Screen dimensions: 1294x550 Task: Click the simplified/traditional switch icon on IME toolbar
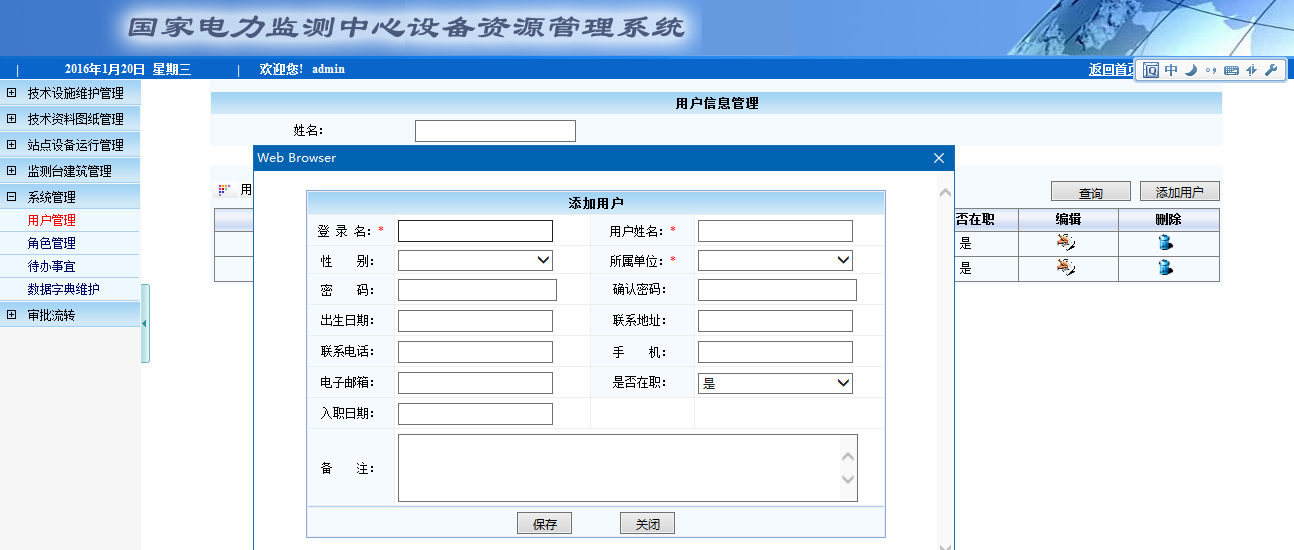point(1251,70)
